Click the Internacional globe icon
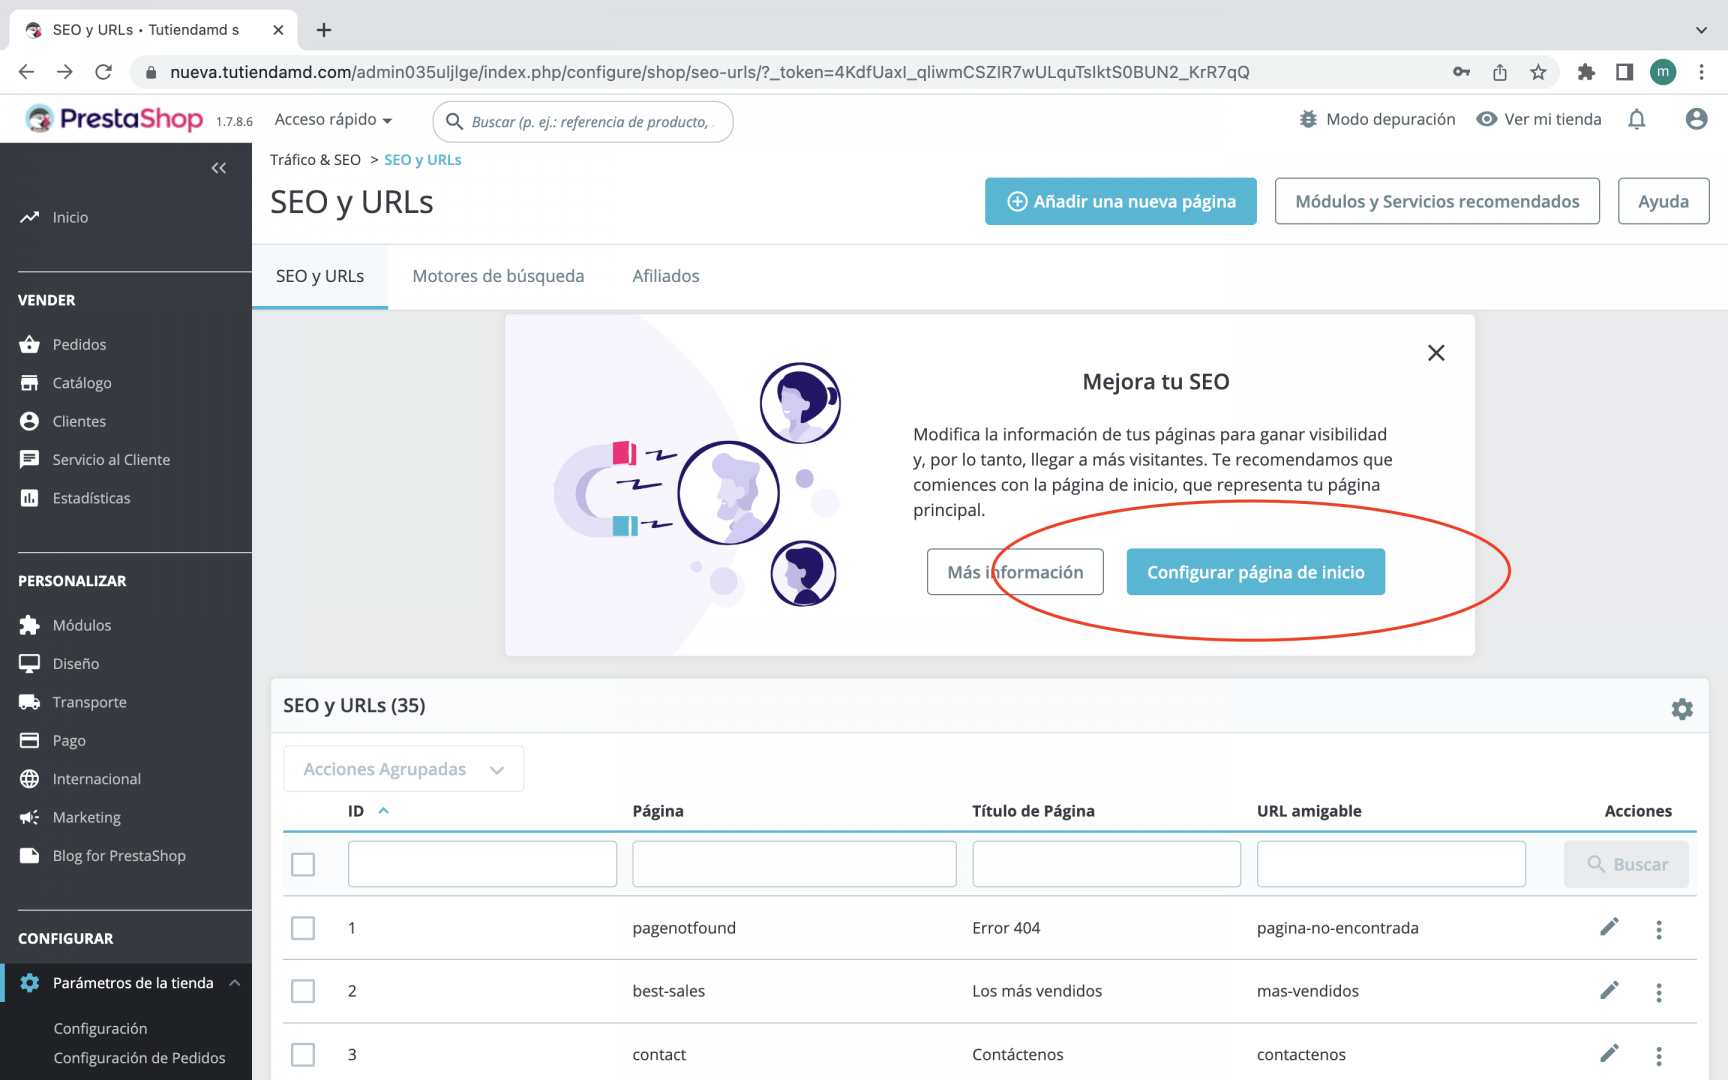Image resolution: width=1728 pixels, height=1080 pixels. (30, 779)
